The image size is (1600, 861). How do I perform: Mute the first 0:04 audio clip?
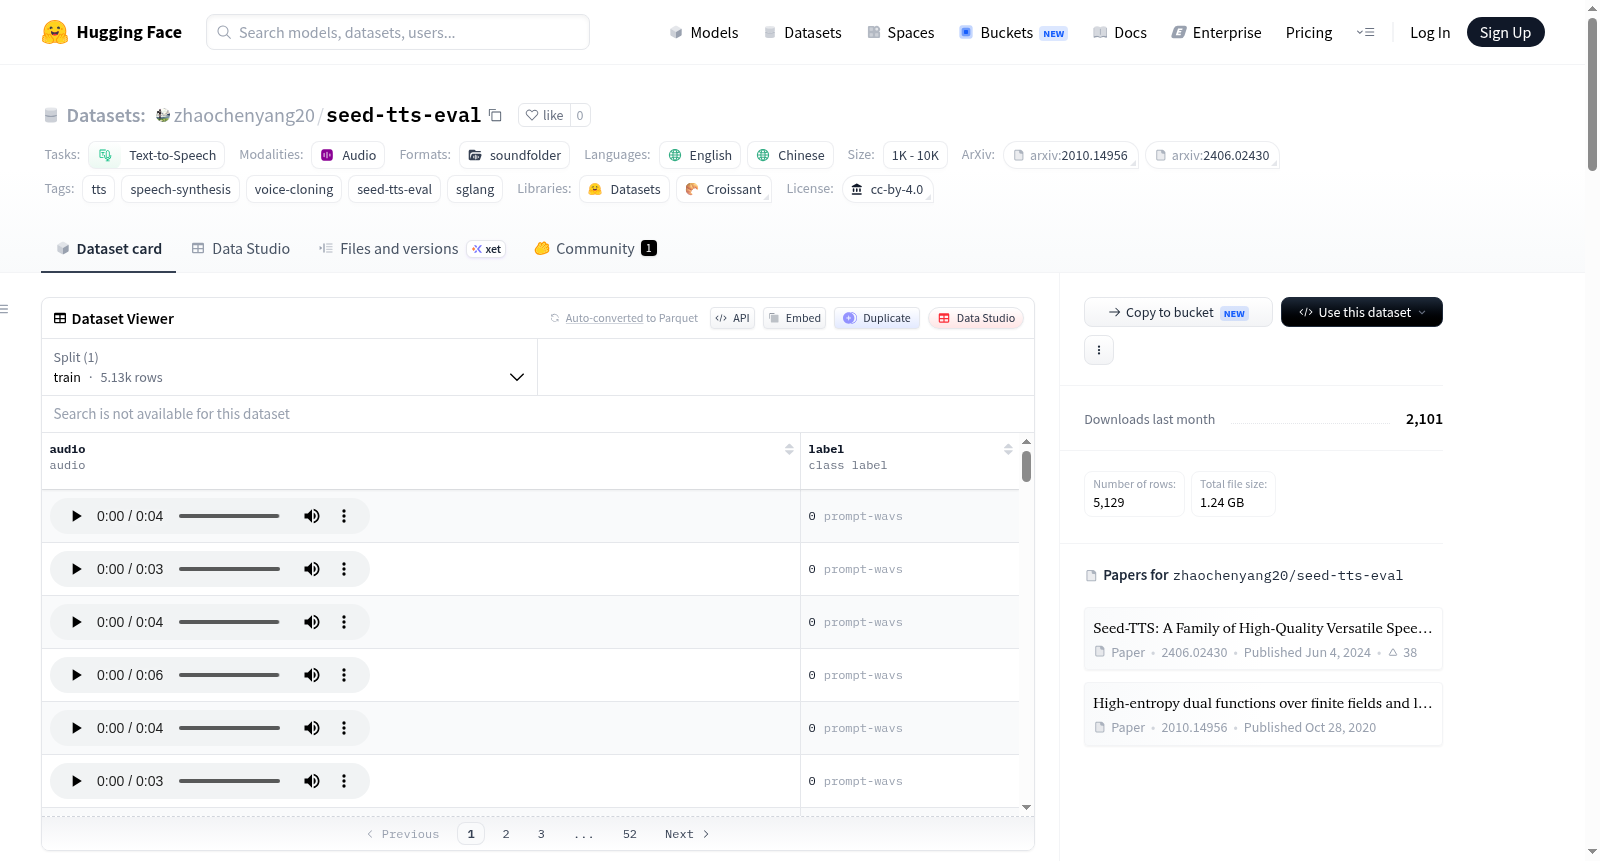pos(312,516)
